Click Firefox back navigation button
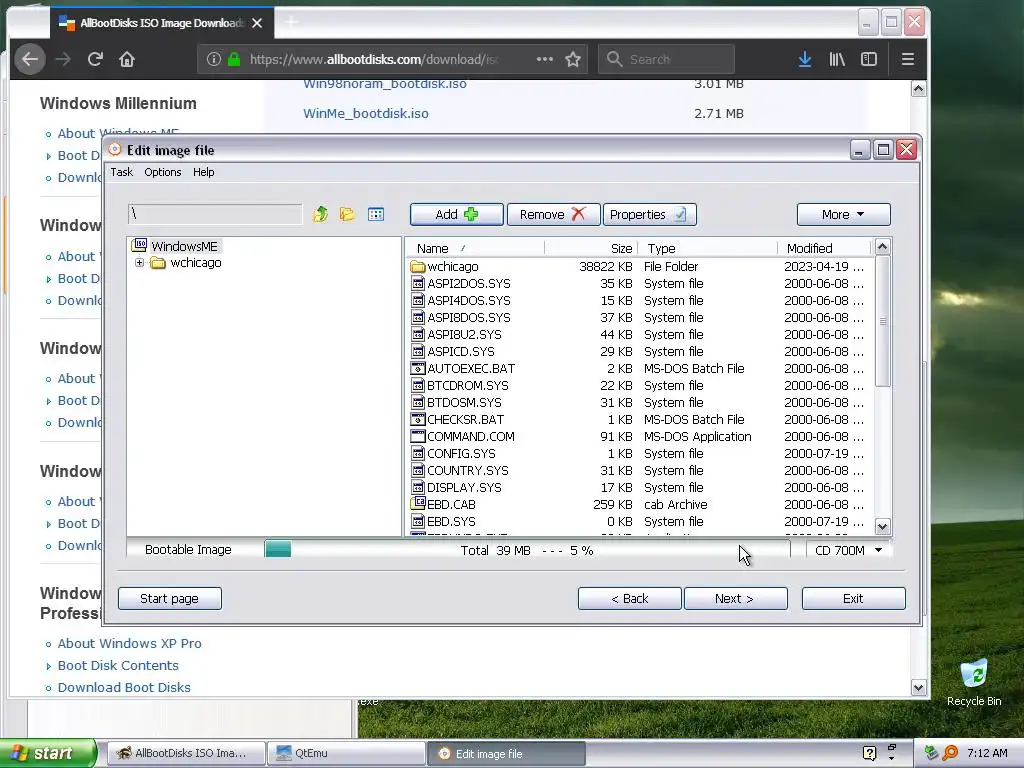Viewport: 1024px width, 768px height. pyautogui.click(x=29, y=59)
